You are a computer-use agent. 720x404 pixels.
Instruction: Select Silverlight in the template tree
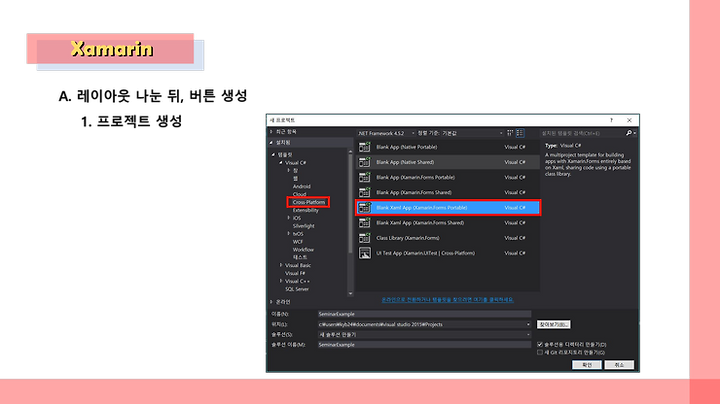(x=304, y=226)
